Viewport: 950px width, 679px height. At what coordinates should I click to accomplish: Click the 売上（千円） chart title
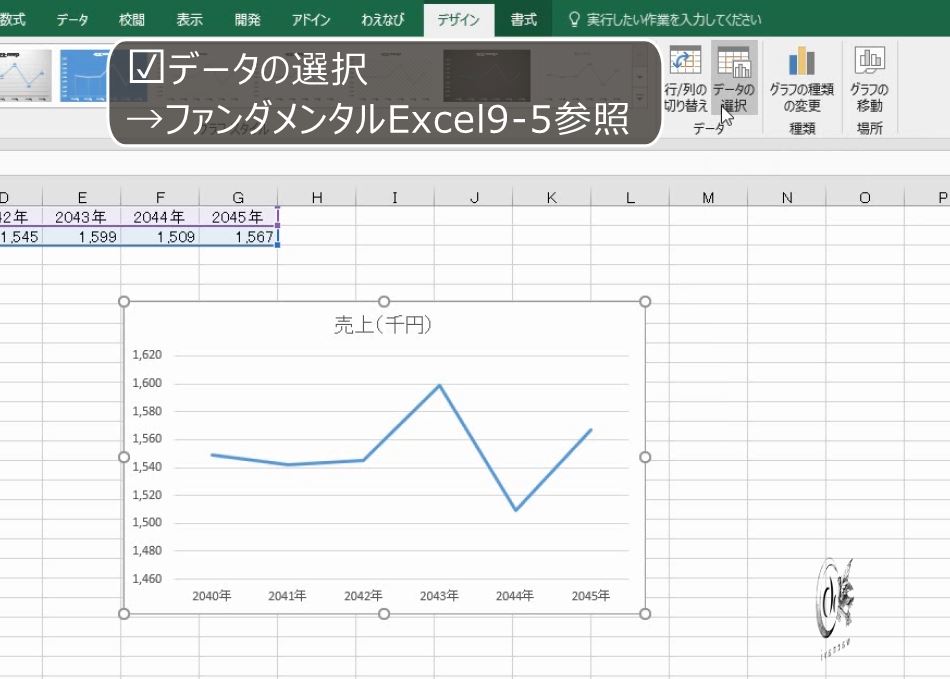pos(384,324)
